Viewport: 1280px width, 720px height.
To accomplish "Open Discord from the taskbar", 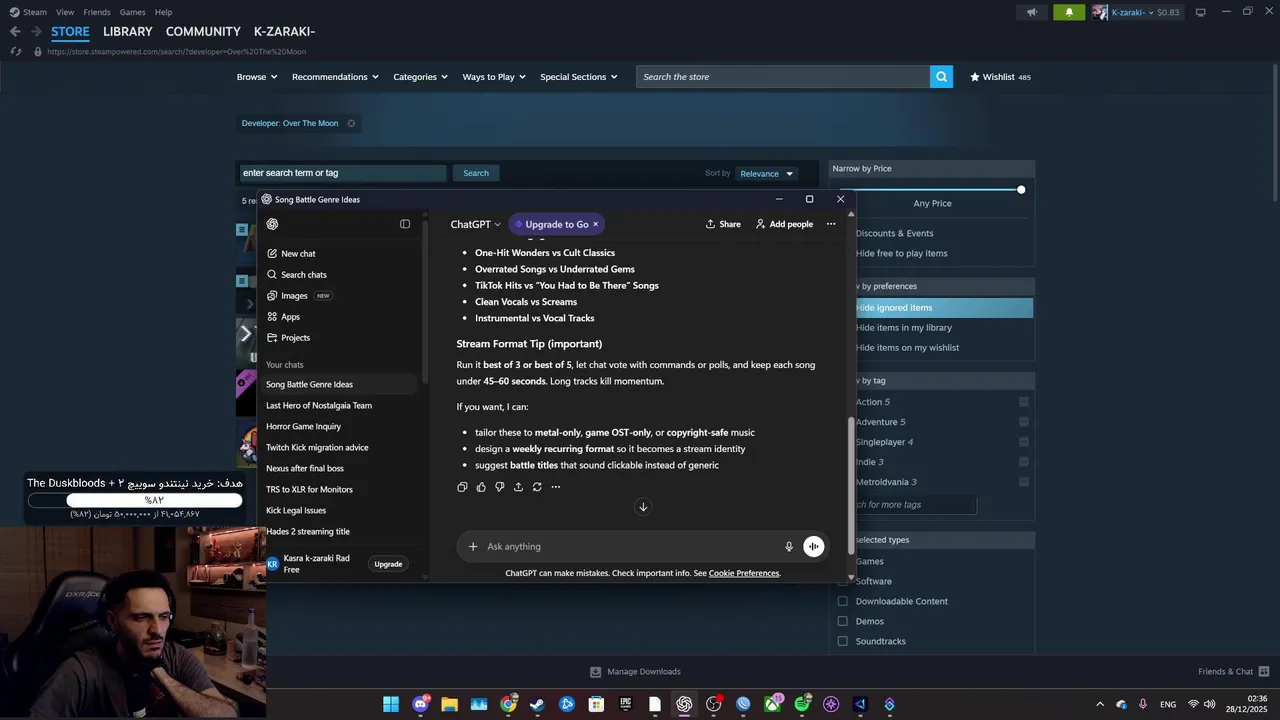I will 420,704.
